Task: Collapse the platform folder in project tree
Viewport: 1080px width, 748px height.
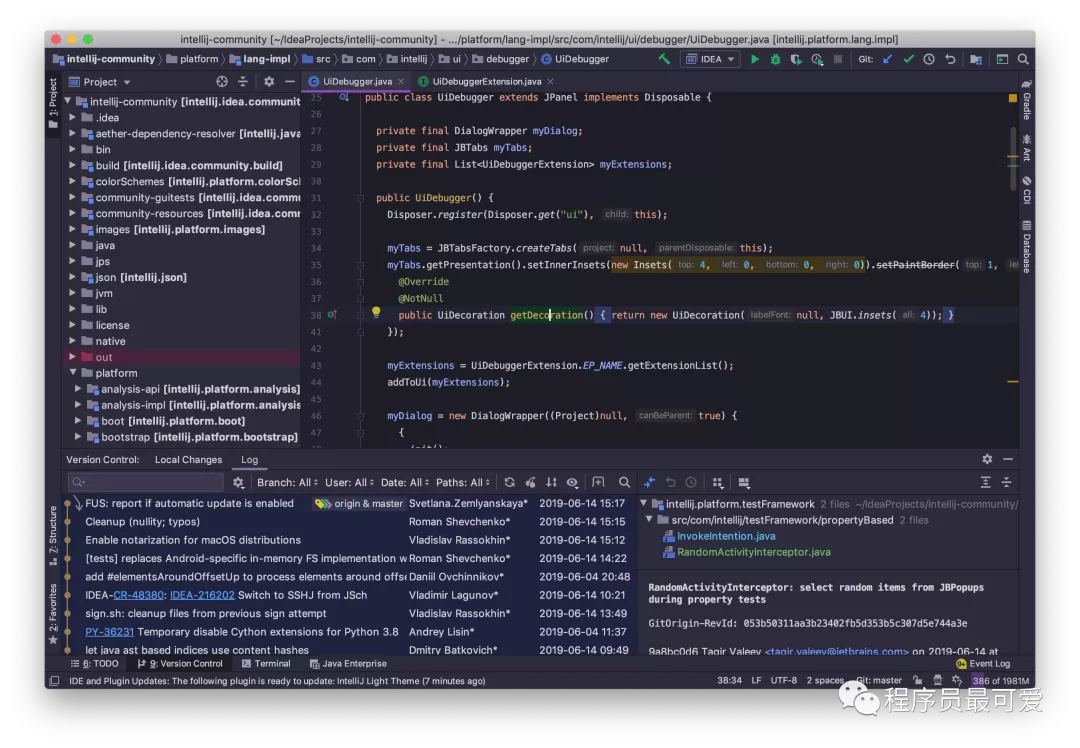Action: click(73, 373)
